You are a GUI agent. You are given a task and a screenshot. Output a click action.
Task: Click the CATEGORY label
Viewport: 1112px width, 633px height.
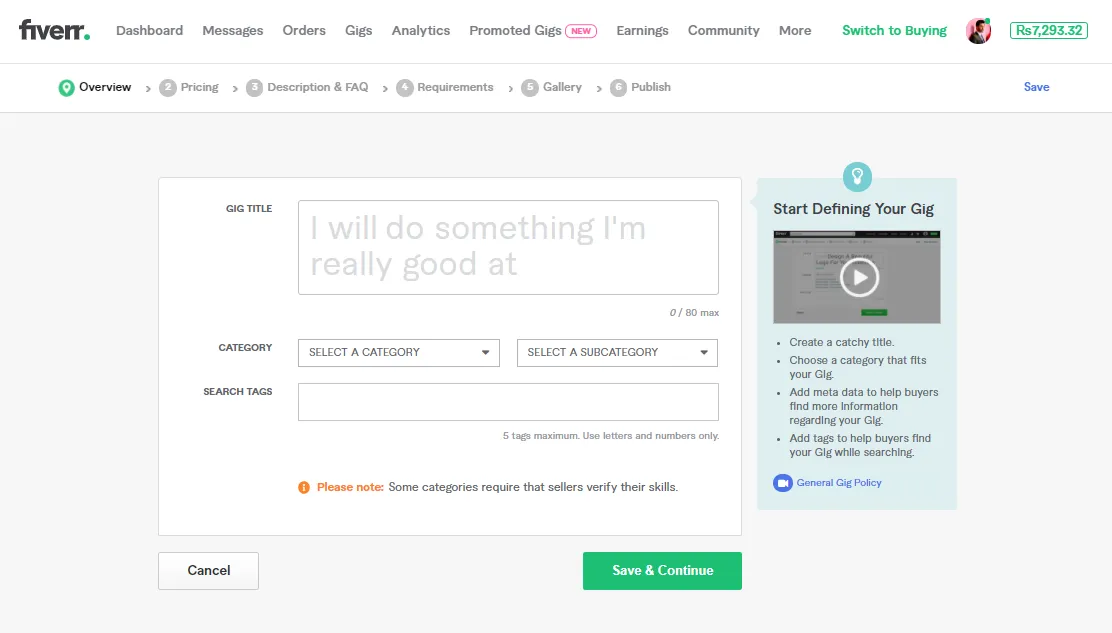(245, 347)
